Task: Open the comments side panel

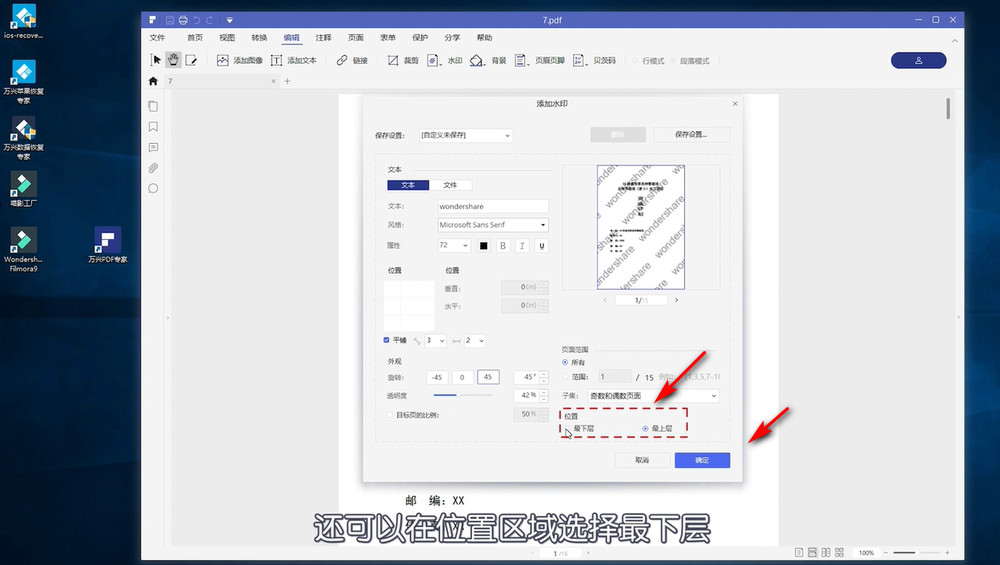Action: click(153, 147)
